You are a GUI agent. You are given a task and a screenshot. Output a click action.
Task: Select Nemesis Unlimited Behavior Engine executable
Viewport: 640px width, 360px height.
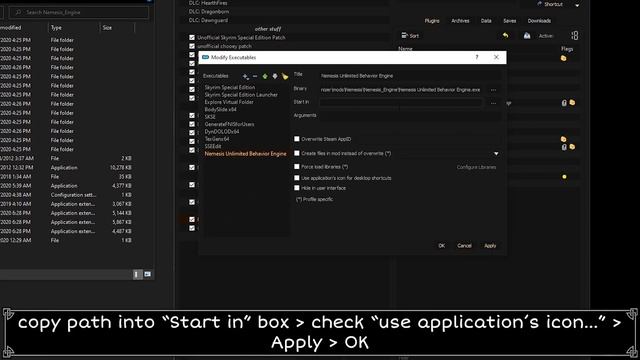(x=245, y=154)
